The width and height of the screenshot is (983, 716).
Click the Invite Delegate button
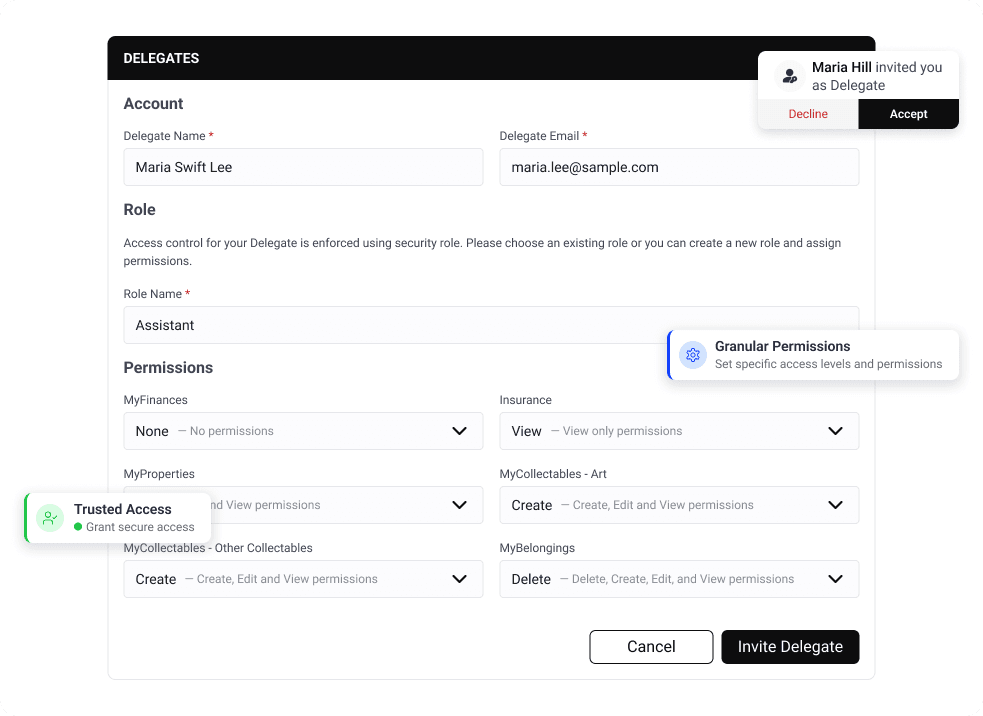pyautogui.click(x=790, y=647)
